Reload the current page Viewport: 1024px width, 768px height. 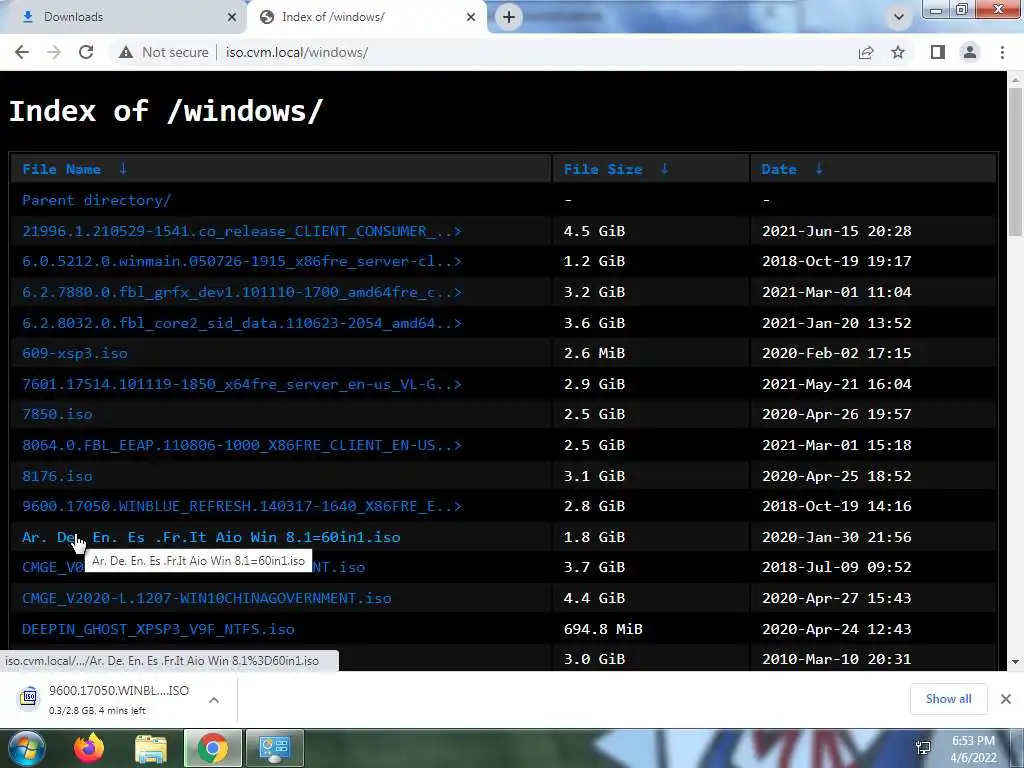tap(86, 52)
